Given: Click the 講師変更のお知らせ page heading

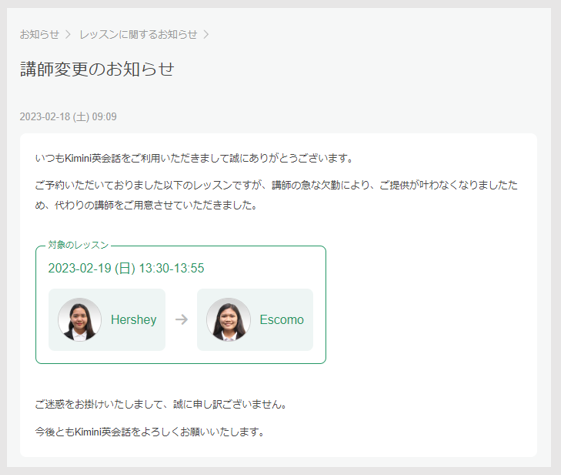Looking at the screenshot, I should pos(97,69).
